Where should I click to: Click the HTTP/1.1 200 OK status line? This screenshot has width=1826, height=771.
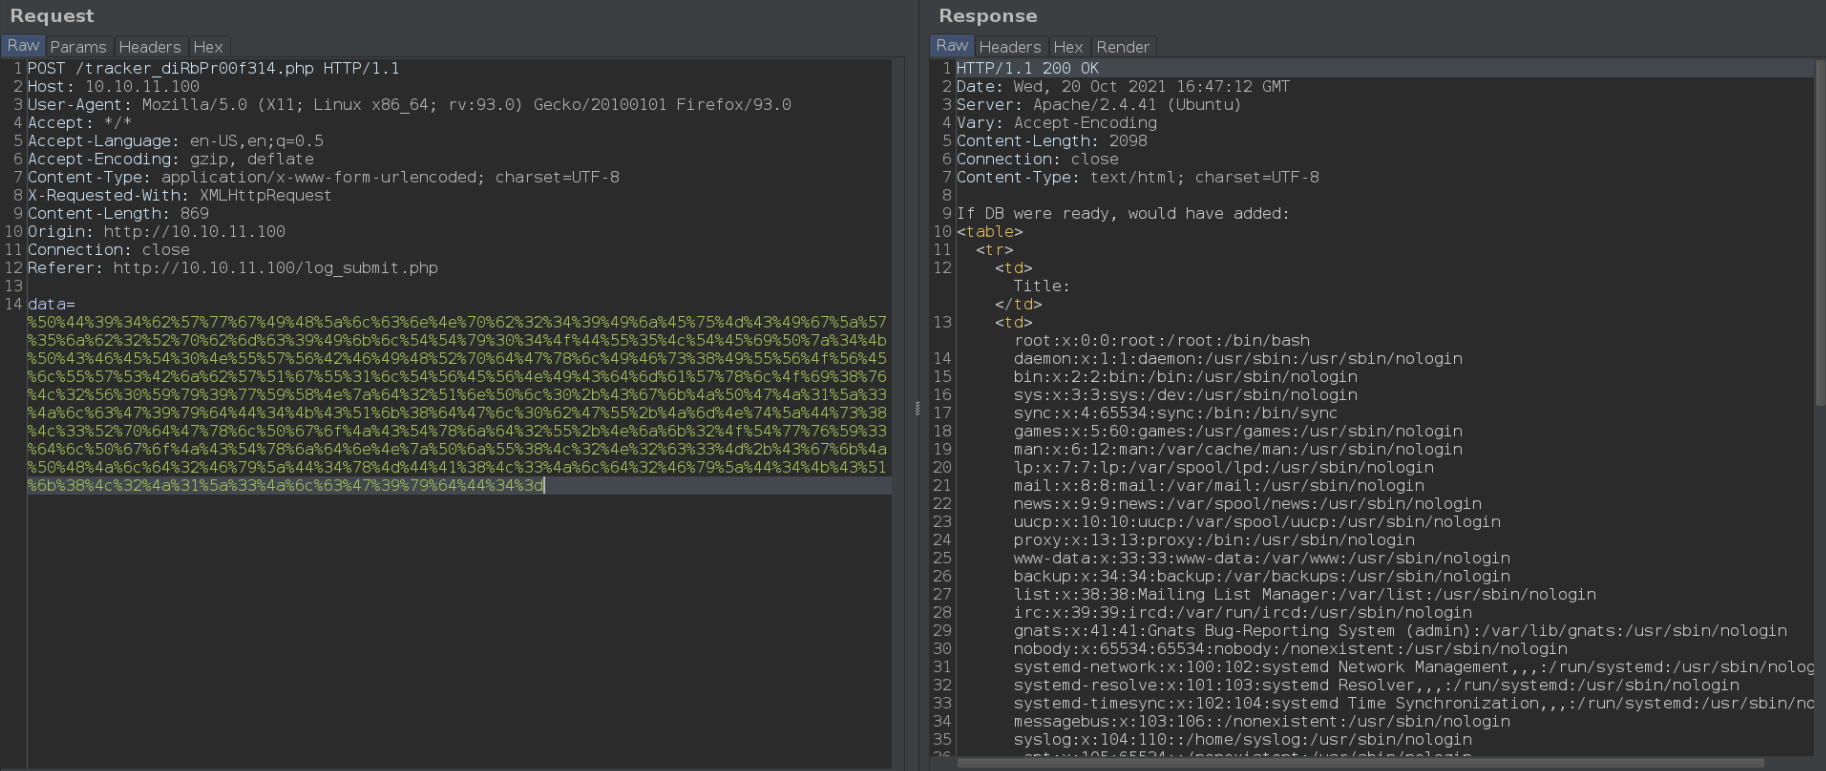coord(1027,68)
